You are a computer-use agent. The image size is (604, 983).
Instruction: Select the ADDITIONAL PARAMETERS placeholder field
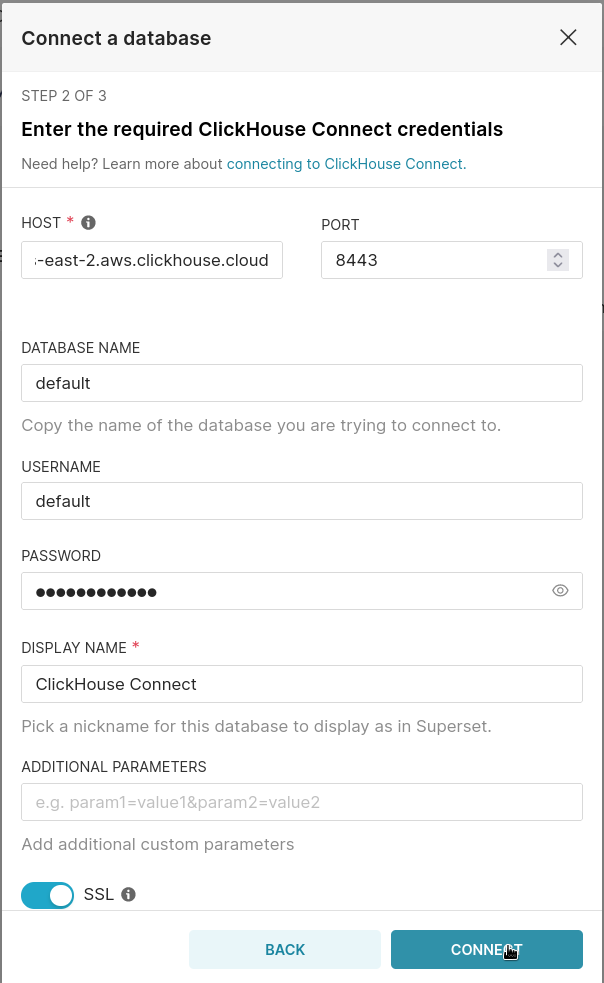tap(302, 802)
